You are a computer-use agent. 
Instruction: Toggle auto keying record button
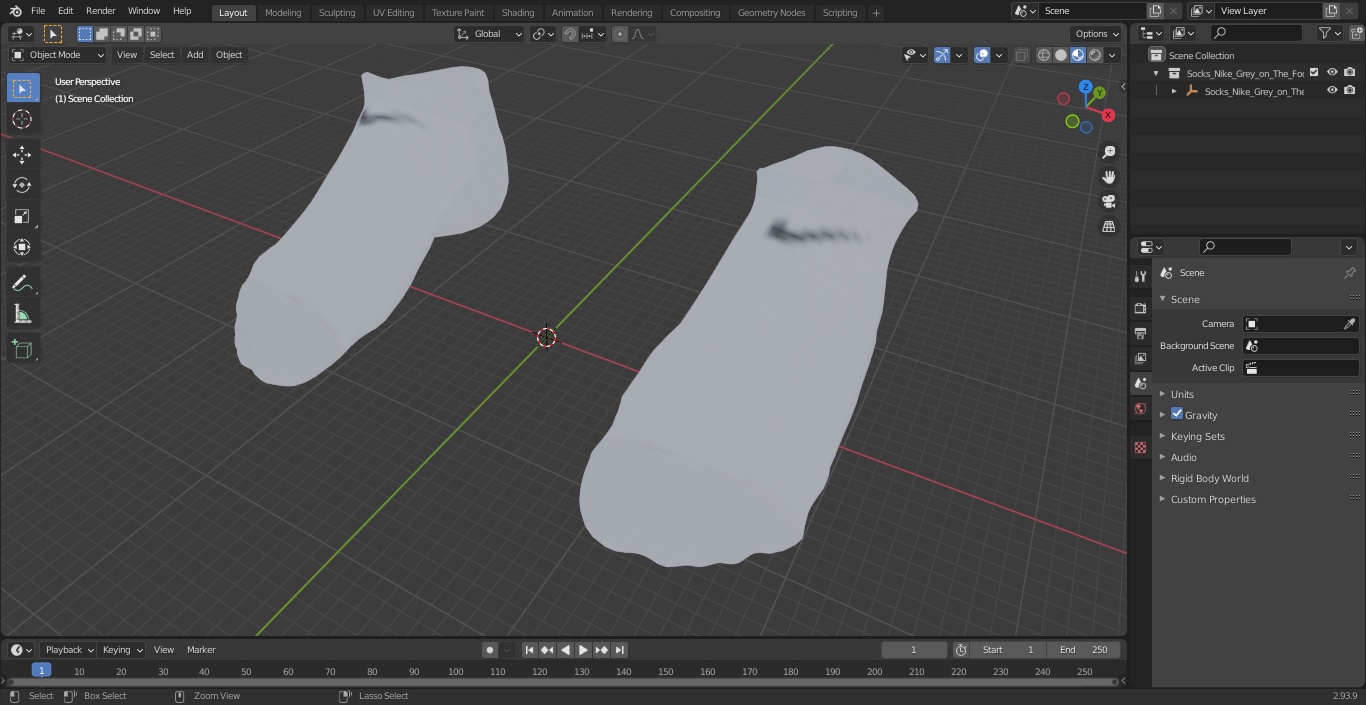point(490,650)
